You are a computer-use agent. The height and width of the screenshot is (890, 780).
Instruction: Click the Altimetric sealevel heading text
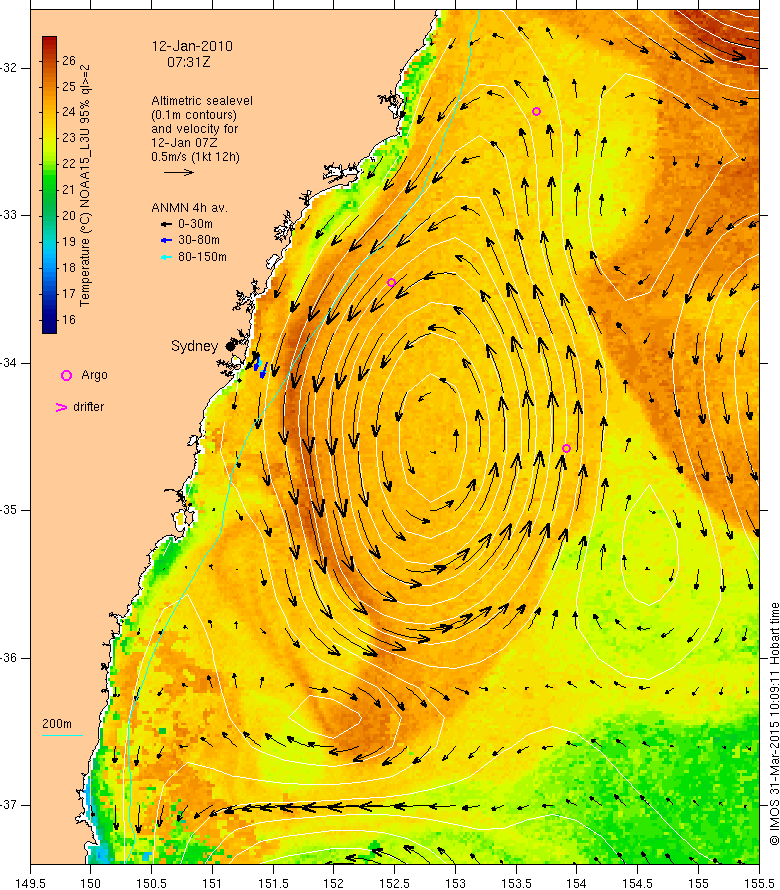click(x=202, y=100)
